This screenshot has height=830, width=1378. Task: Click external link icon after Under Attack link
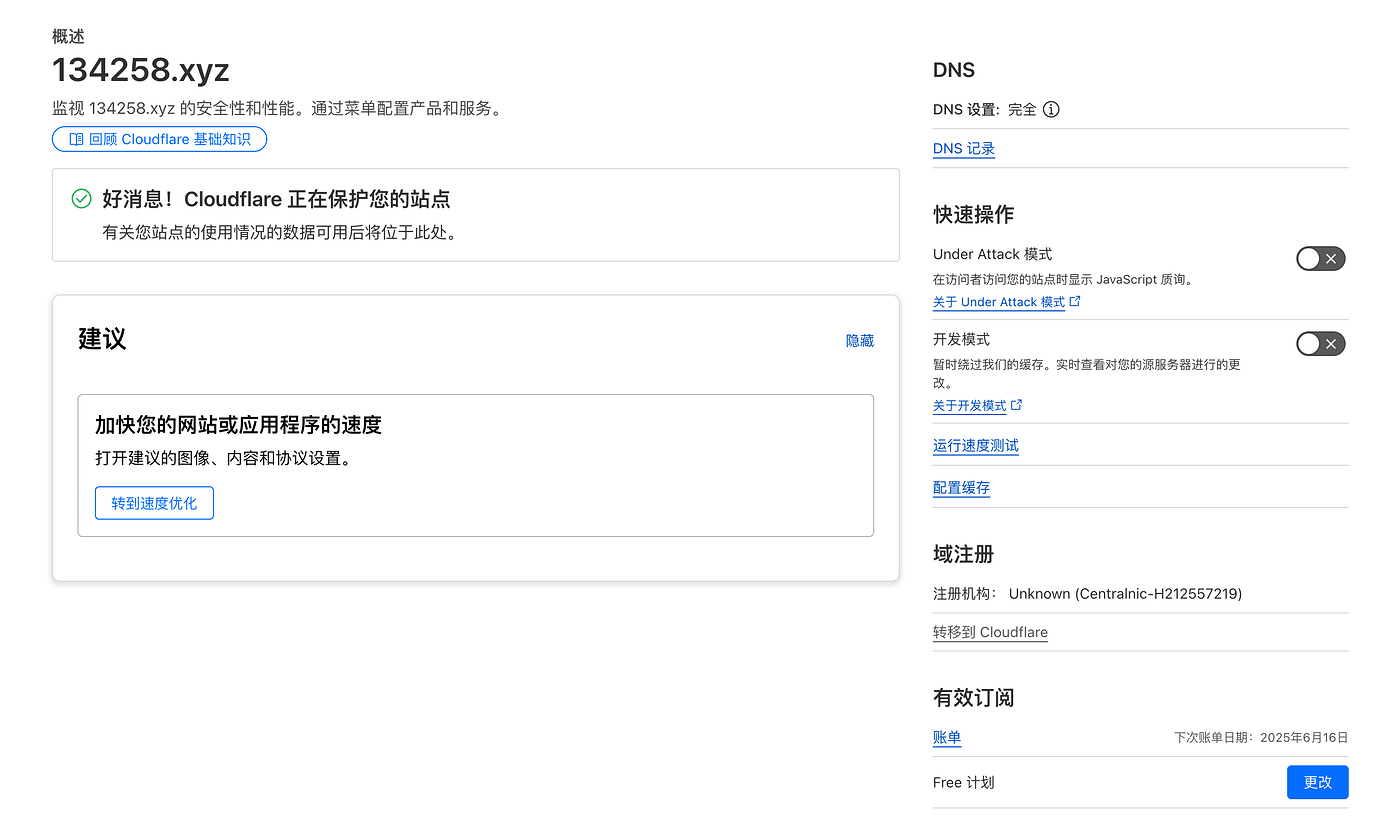[x=1075, y=301]
